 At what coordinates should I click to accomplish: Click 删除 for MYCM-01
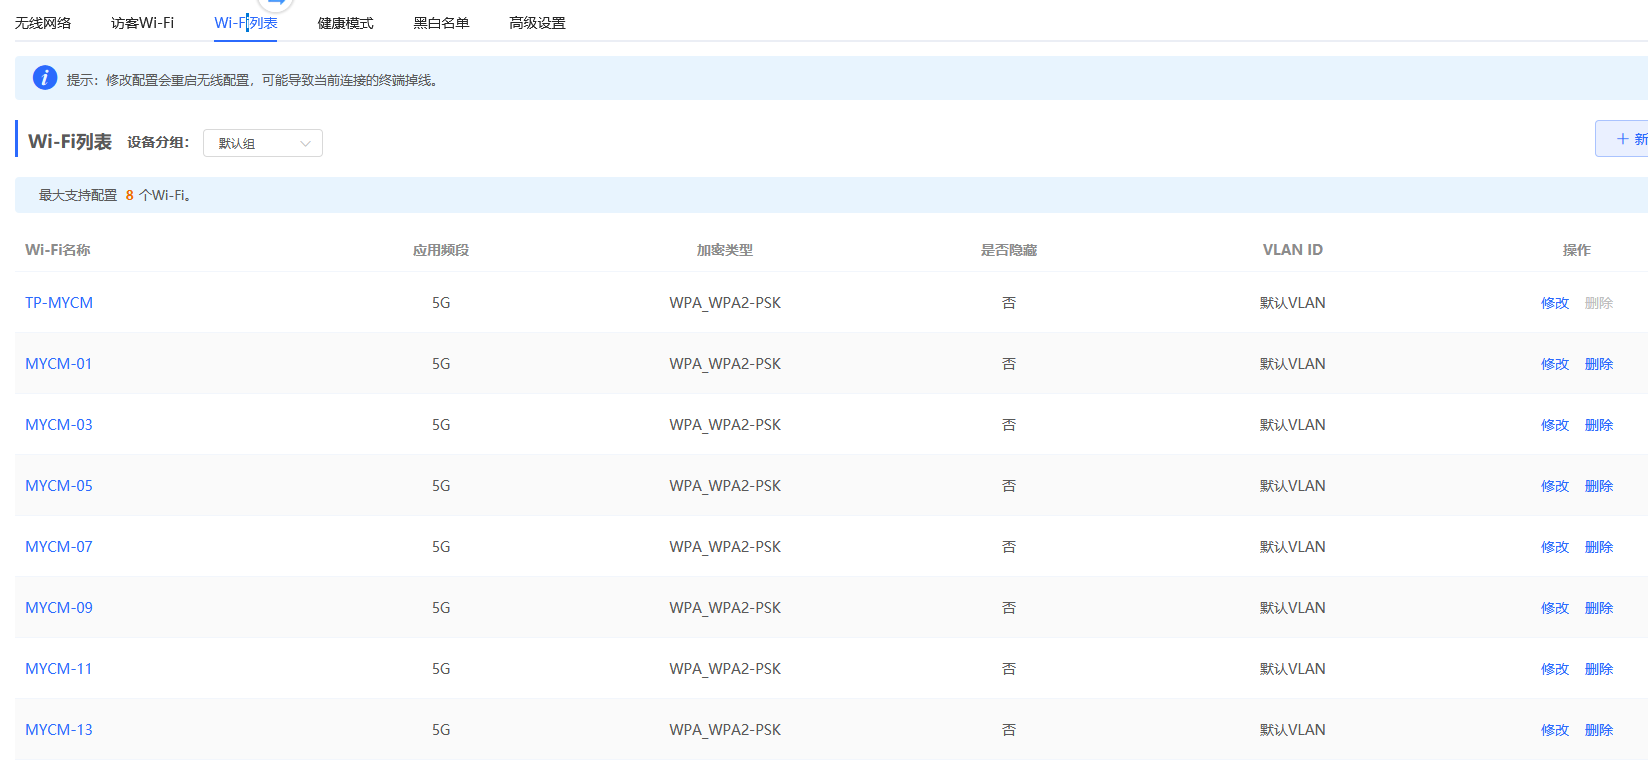coord(1599,364)
